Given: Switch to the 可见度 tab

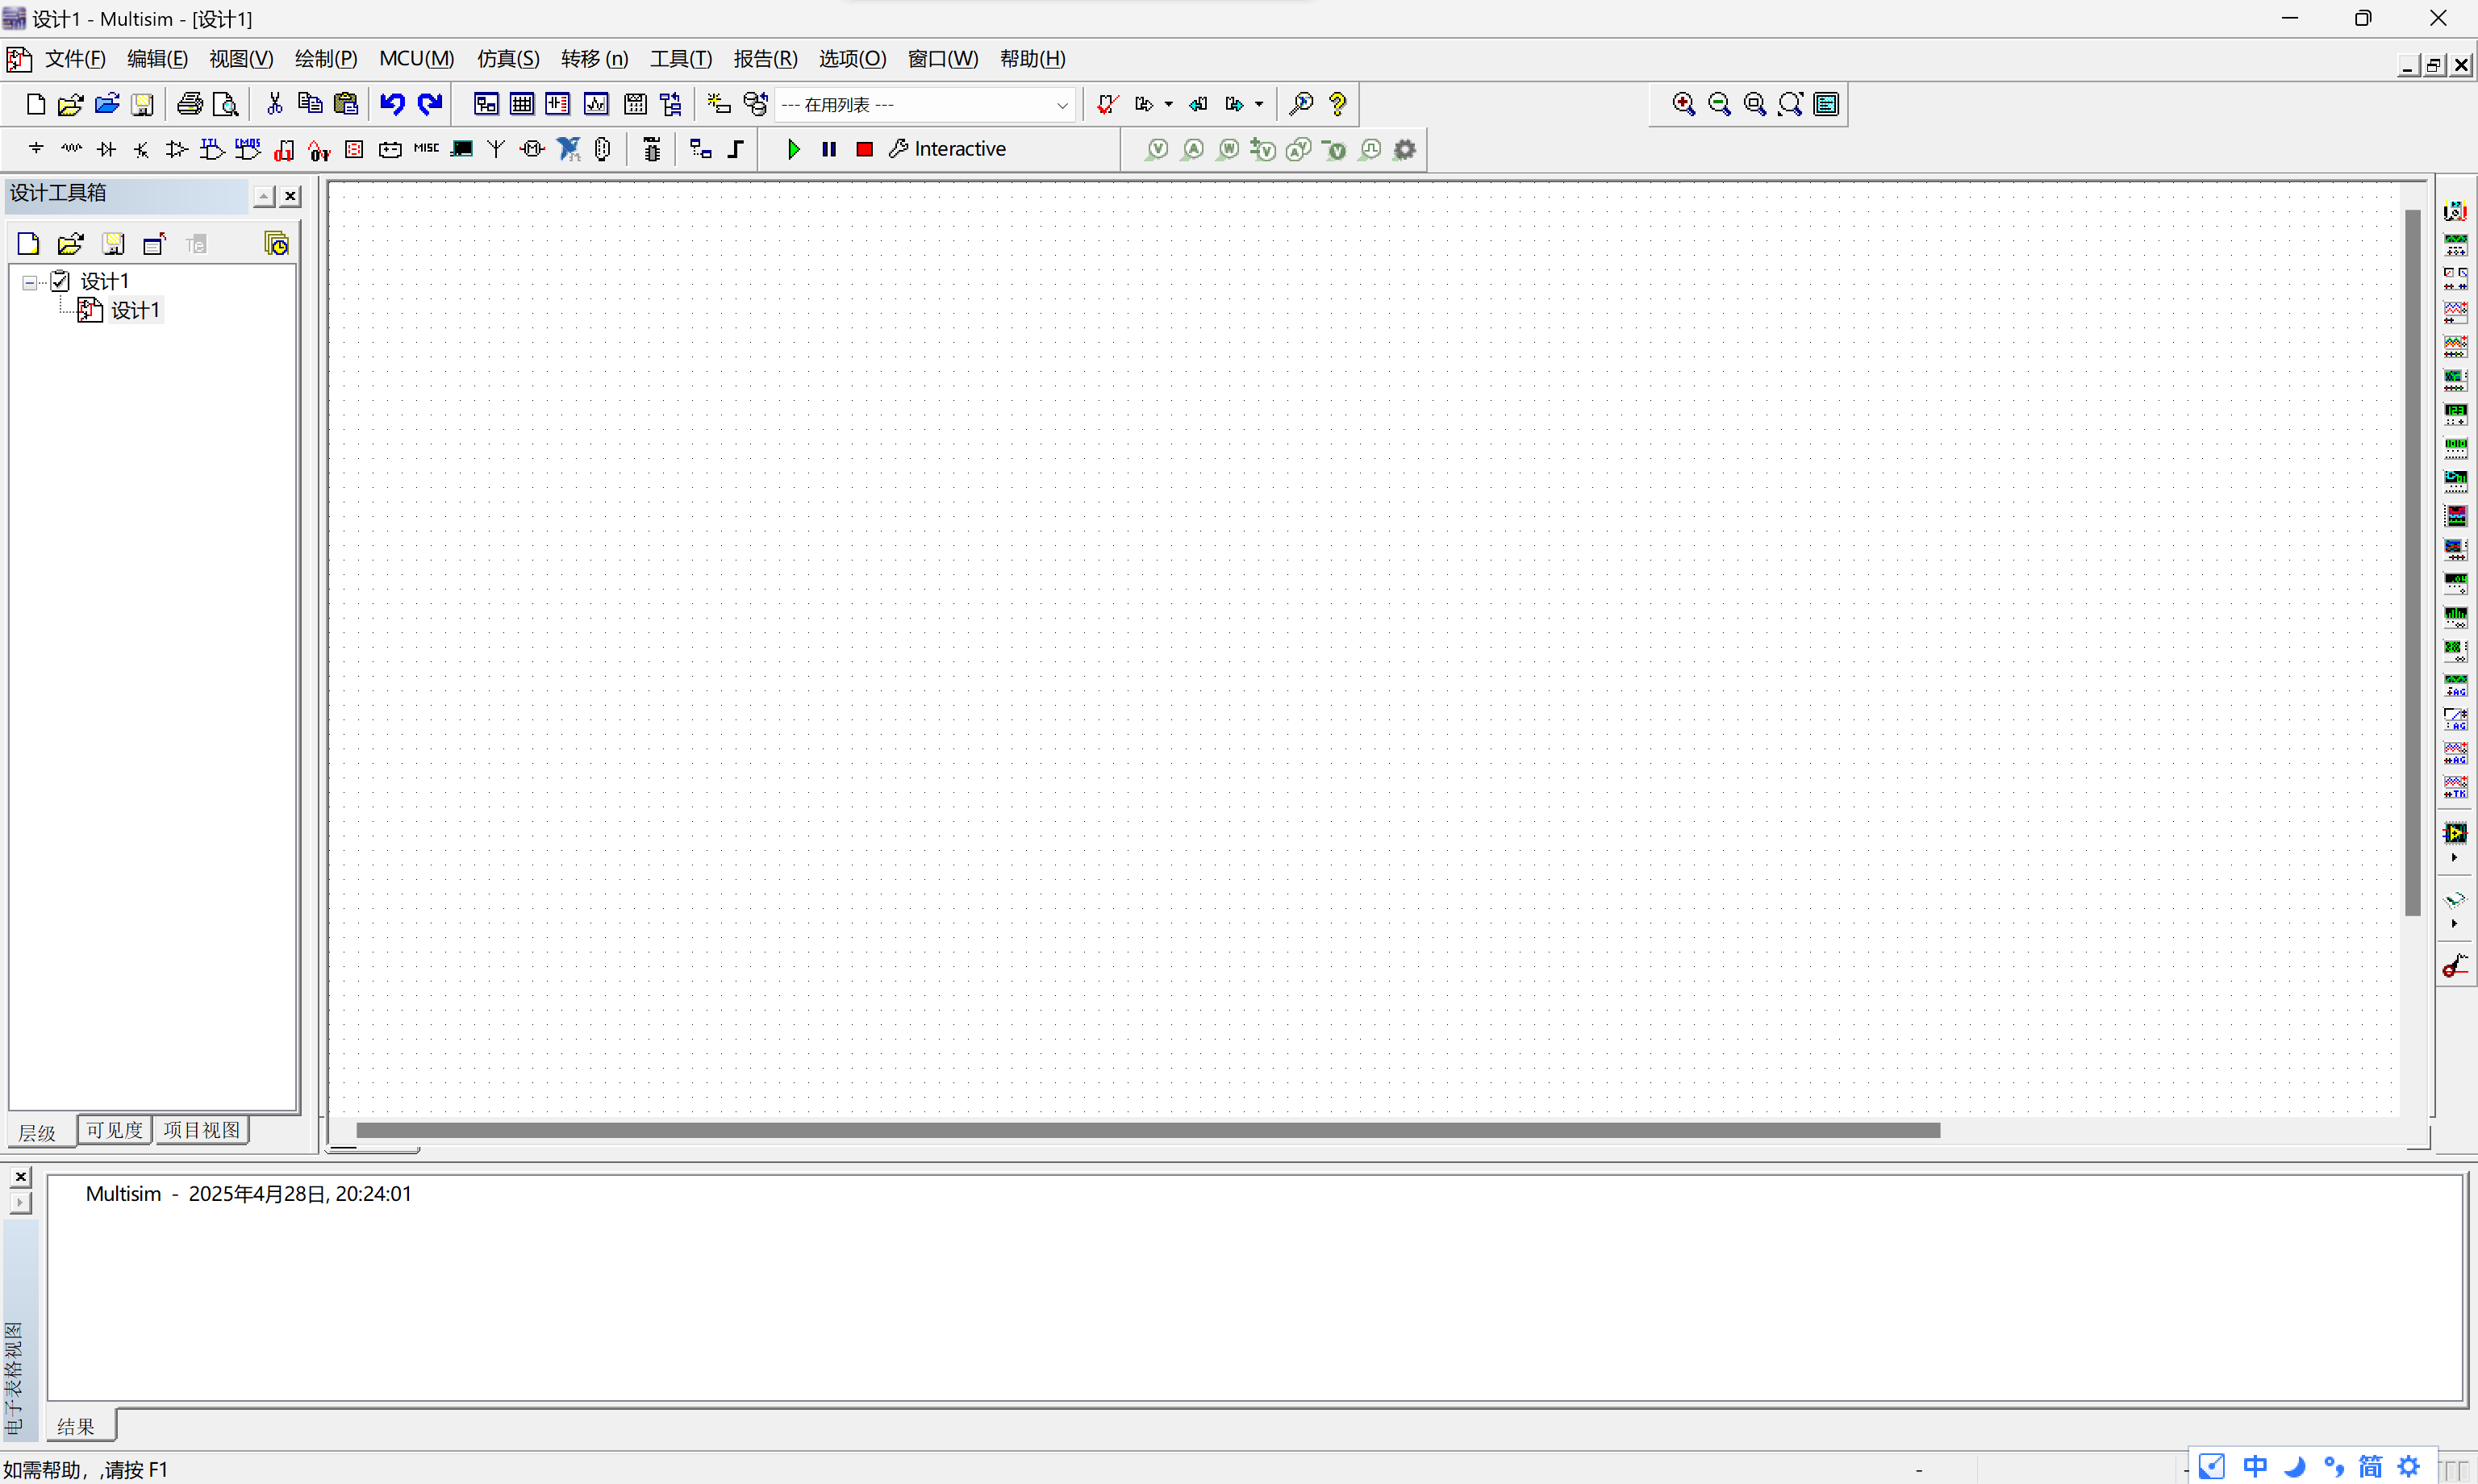Looking at the screenshot, I should pos(114,1130).
